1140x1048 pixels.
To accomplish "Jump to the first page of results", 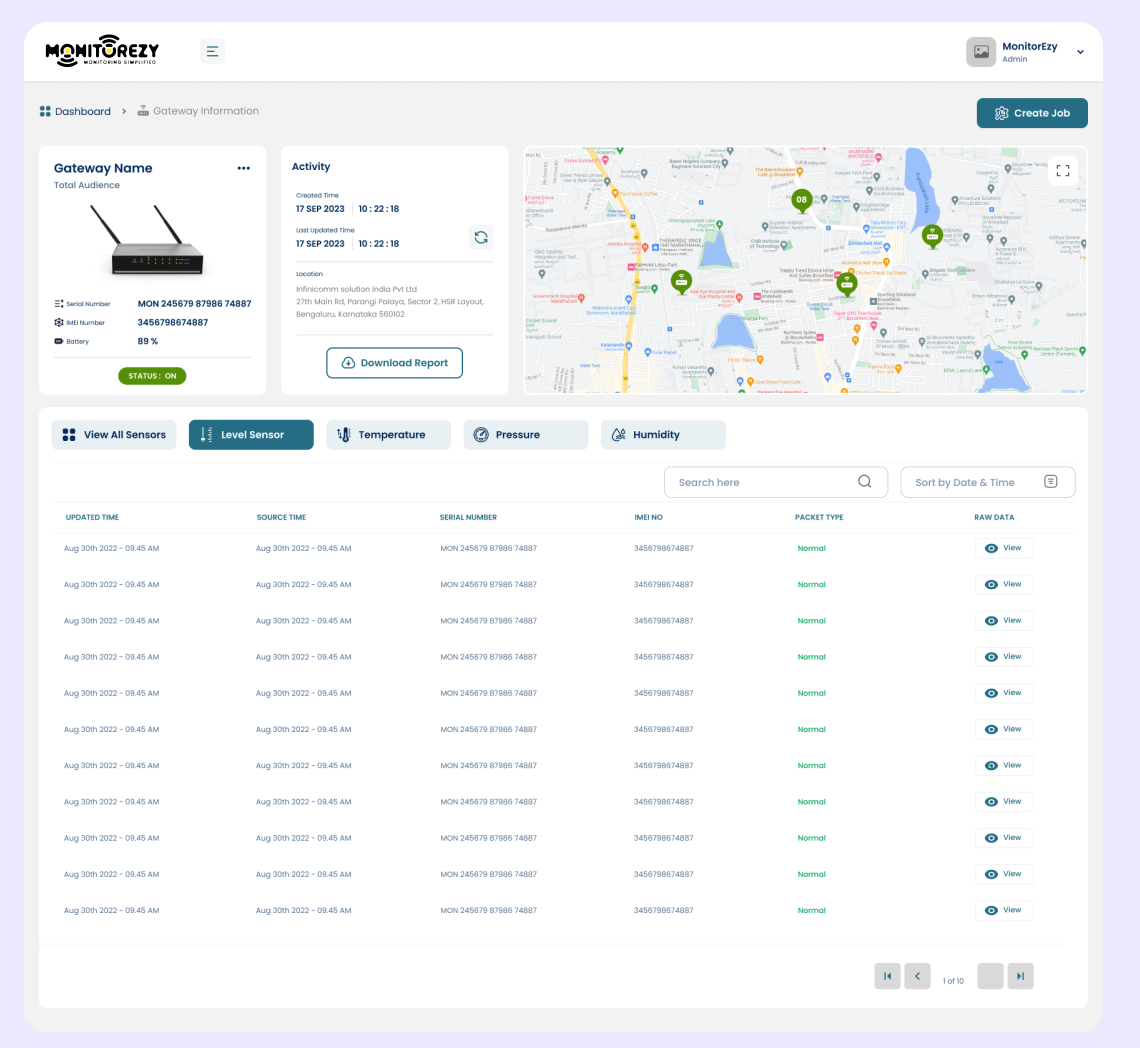I will [x=887, y=976].
